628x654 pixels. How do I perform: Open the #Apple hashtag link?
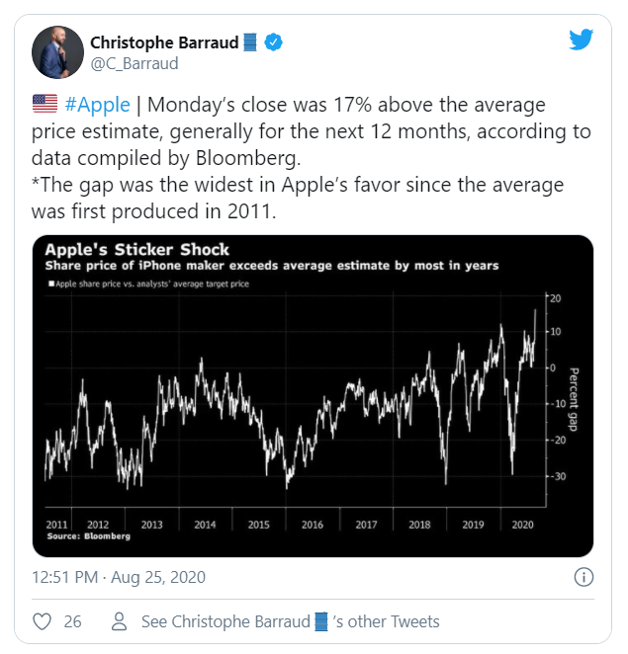[98, 104]
